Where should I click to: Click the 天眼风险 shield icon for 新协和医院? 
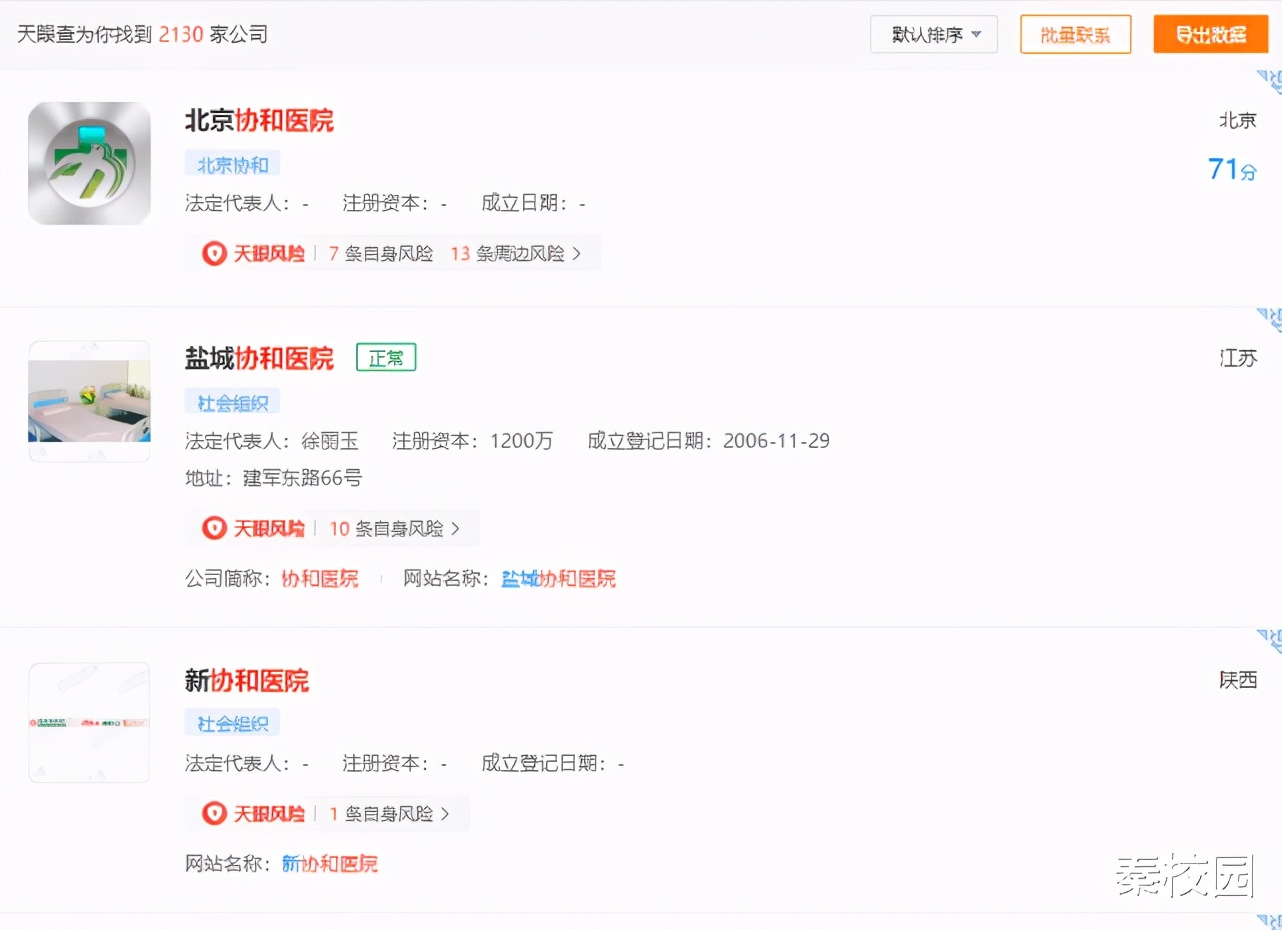[x=213, y=813]
